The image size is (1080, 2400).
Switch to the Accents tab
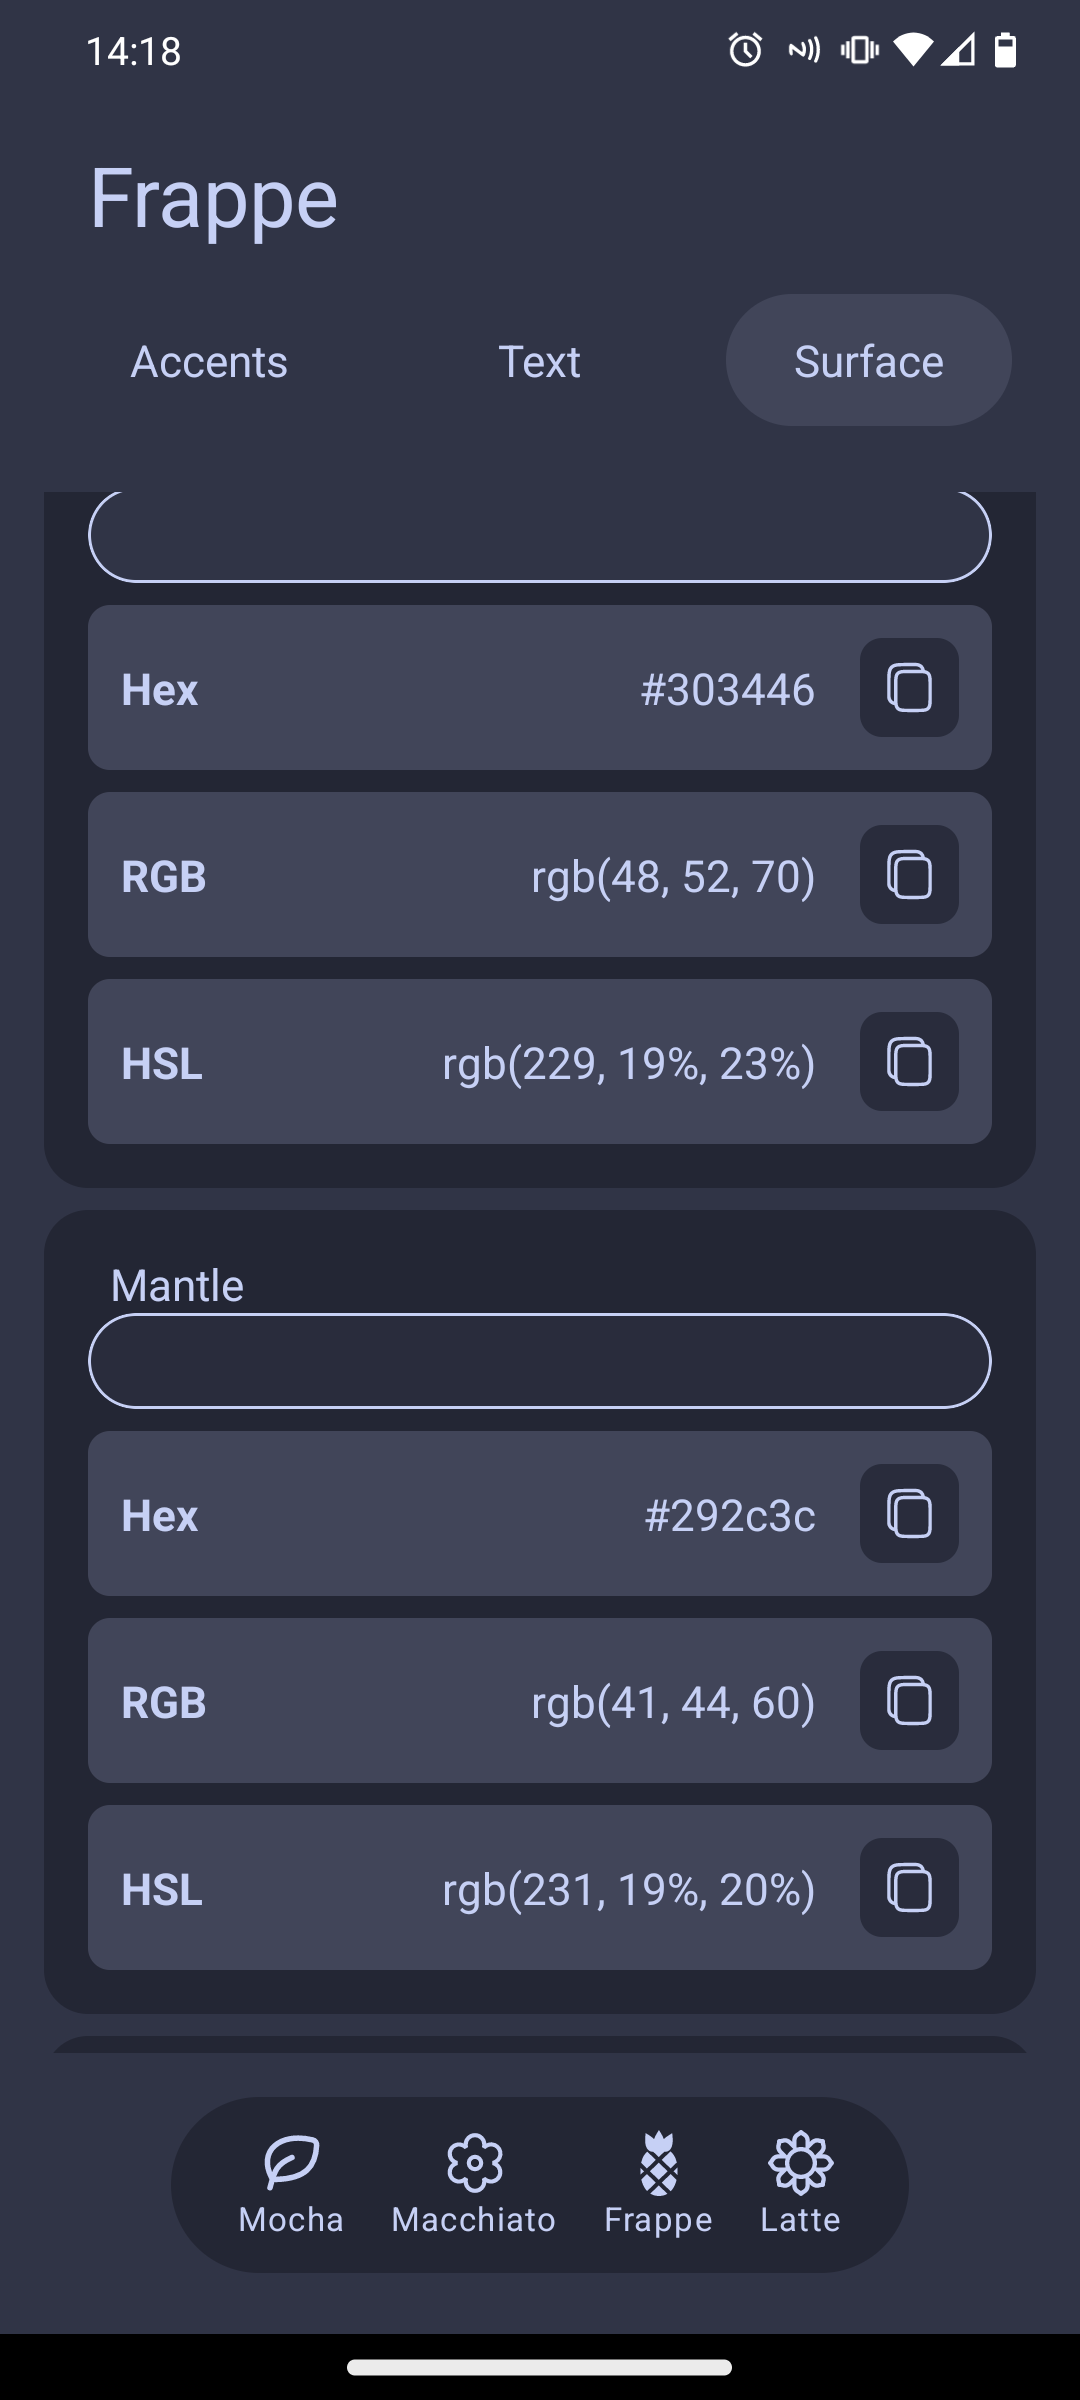(x=208, y=361)
